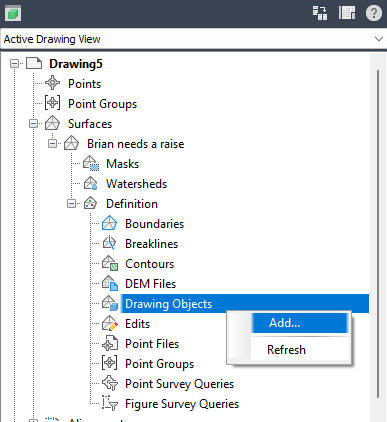Screen dimensions: 387x422
Task: Open Help with the question mark icon
Action: tap(374, 13)
